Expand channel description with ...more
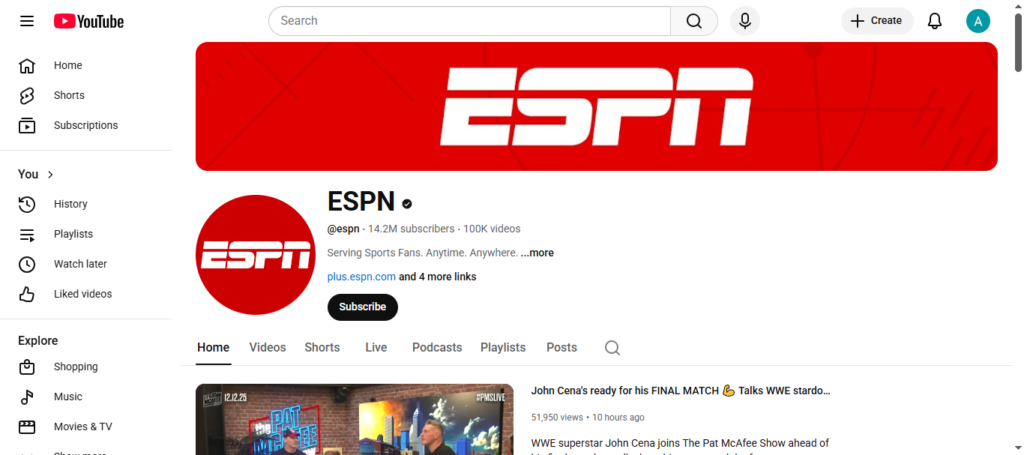 coord(537,253)
